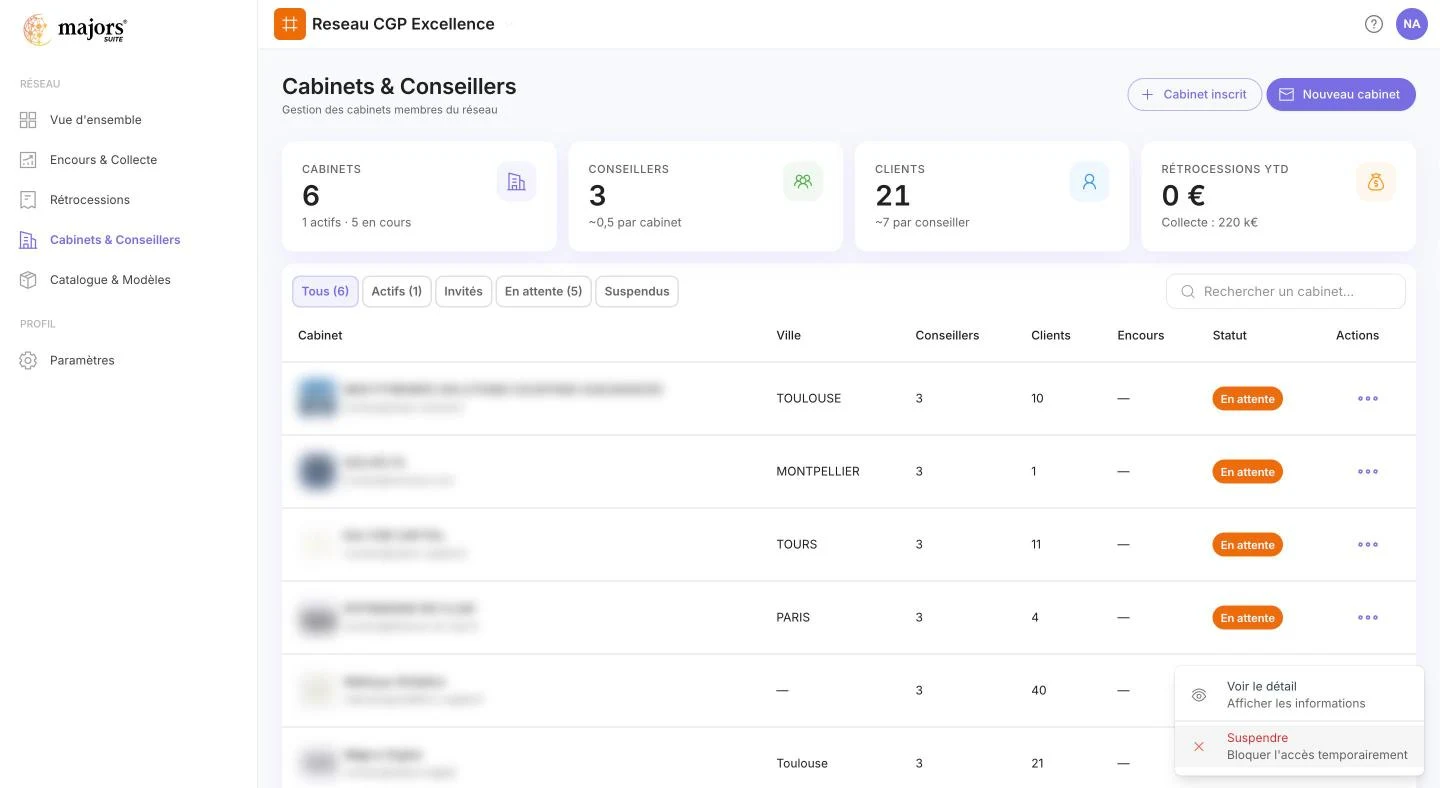Click the En attente badge in PARIS row

pos(1247,618)
